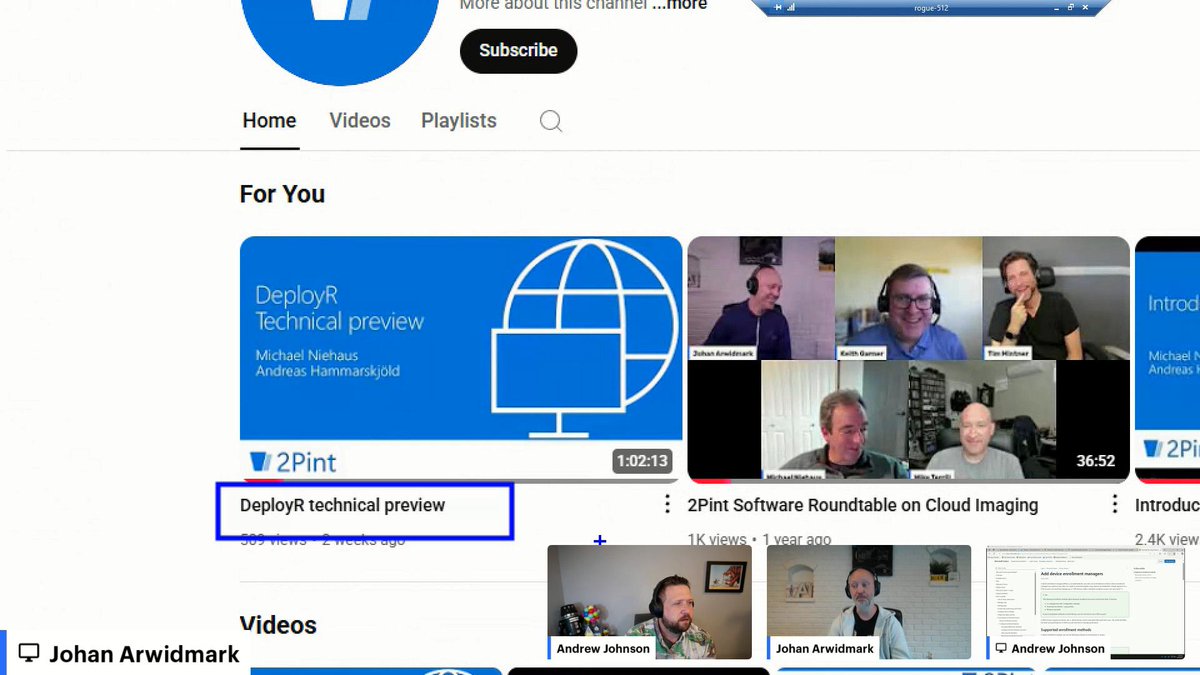Click the pin icon on rogue-512 connection bar
Screen dimensions: 1200x675
pos(777,7)
